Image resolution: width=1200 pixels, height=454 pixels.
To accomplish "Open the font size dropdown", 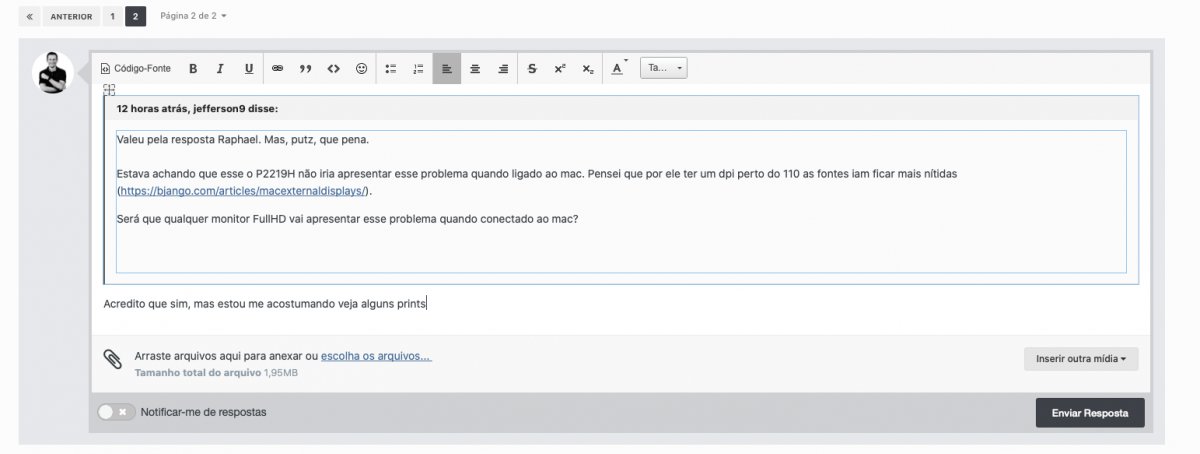I will pyautogui.click(x=664, y=69).
